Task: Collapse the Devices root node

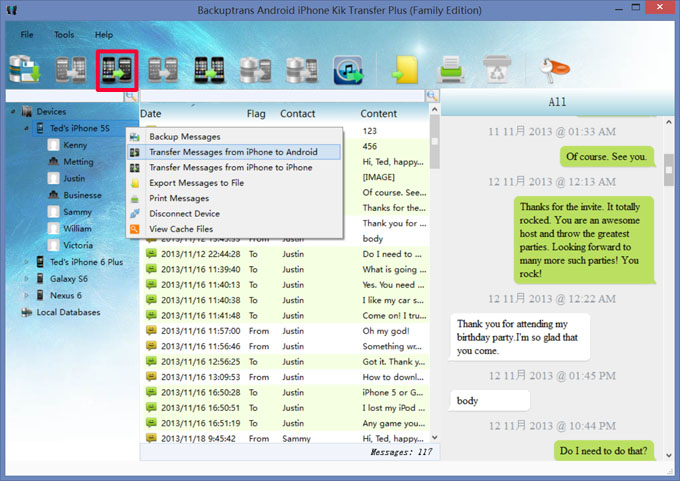Action: point(13,111)
